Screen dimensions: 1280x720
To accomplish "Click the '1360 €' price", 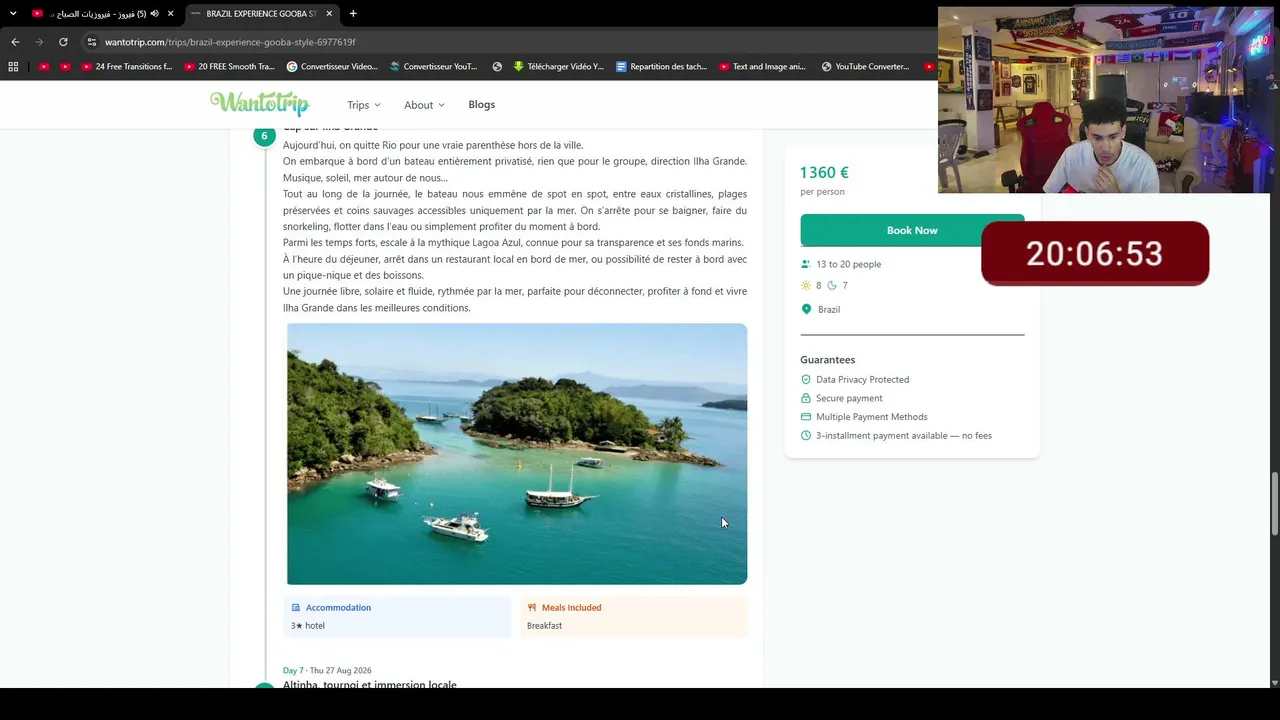I will [x=824, y=173].
